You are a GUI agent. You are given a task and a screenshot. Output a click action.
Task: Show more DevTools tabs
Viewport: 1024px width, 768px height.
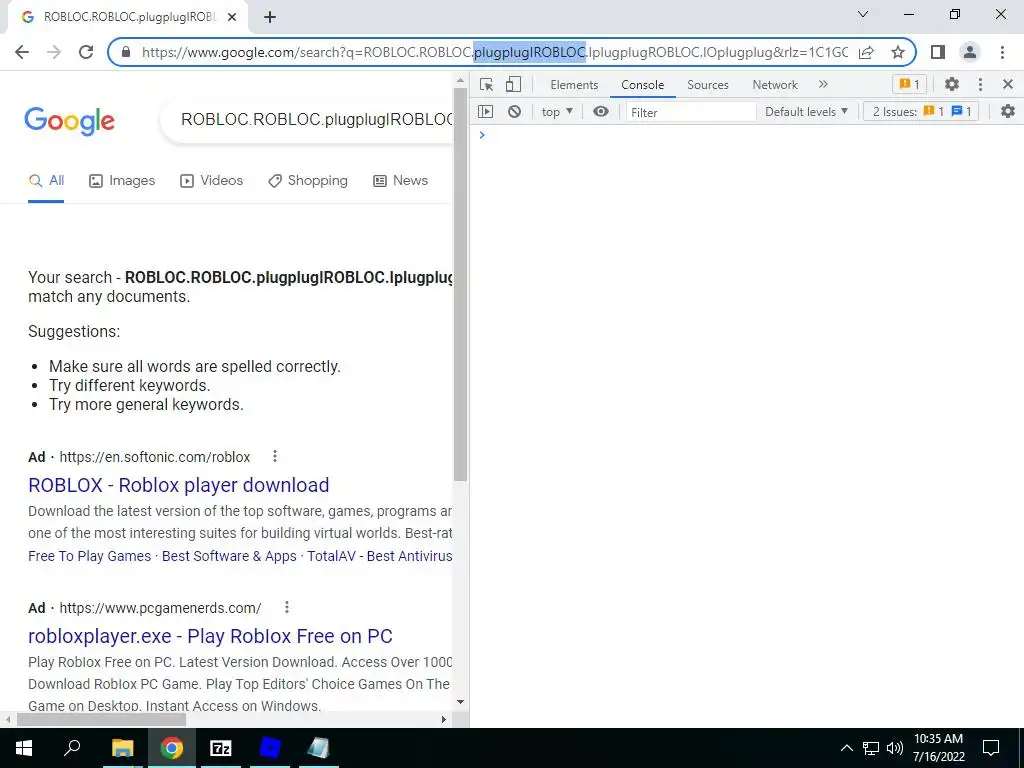point(823,84)
